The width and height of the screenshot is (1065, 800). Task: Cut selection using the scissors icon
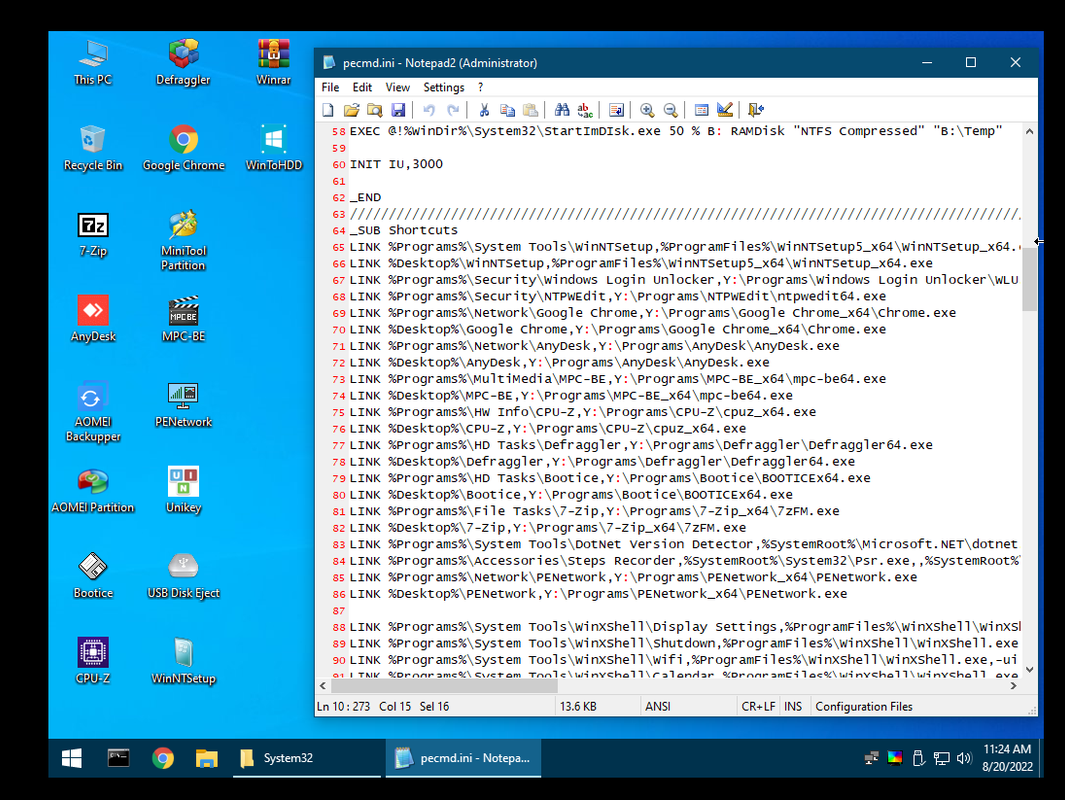[484, 110]
